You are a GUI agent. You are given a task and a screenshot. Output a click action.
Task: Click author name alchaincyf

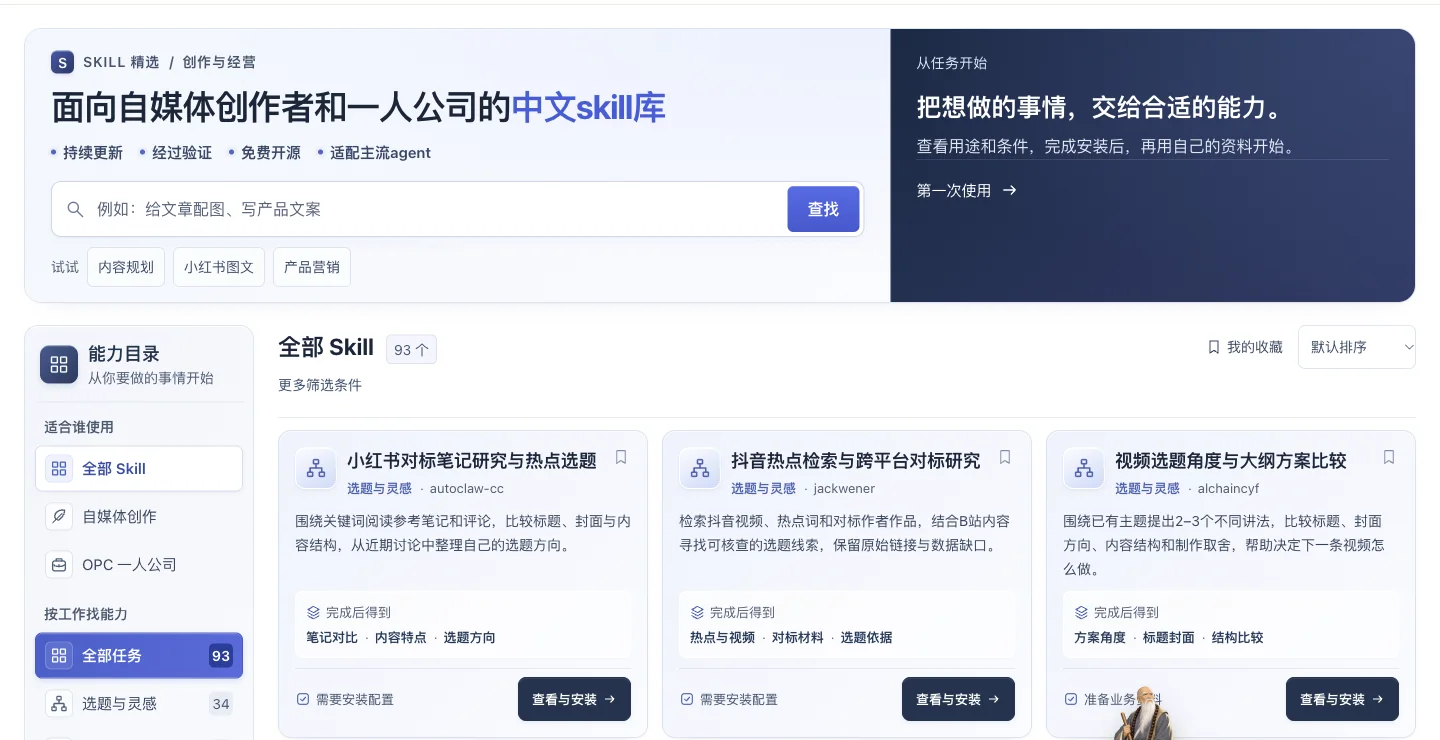(1228, 488)
